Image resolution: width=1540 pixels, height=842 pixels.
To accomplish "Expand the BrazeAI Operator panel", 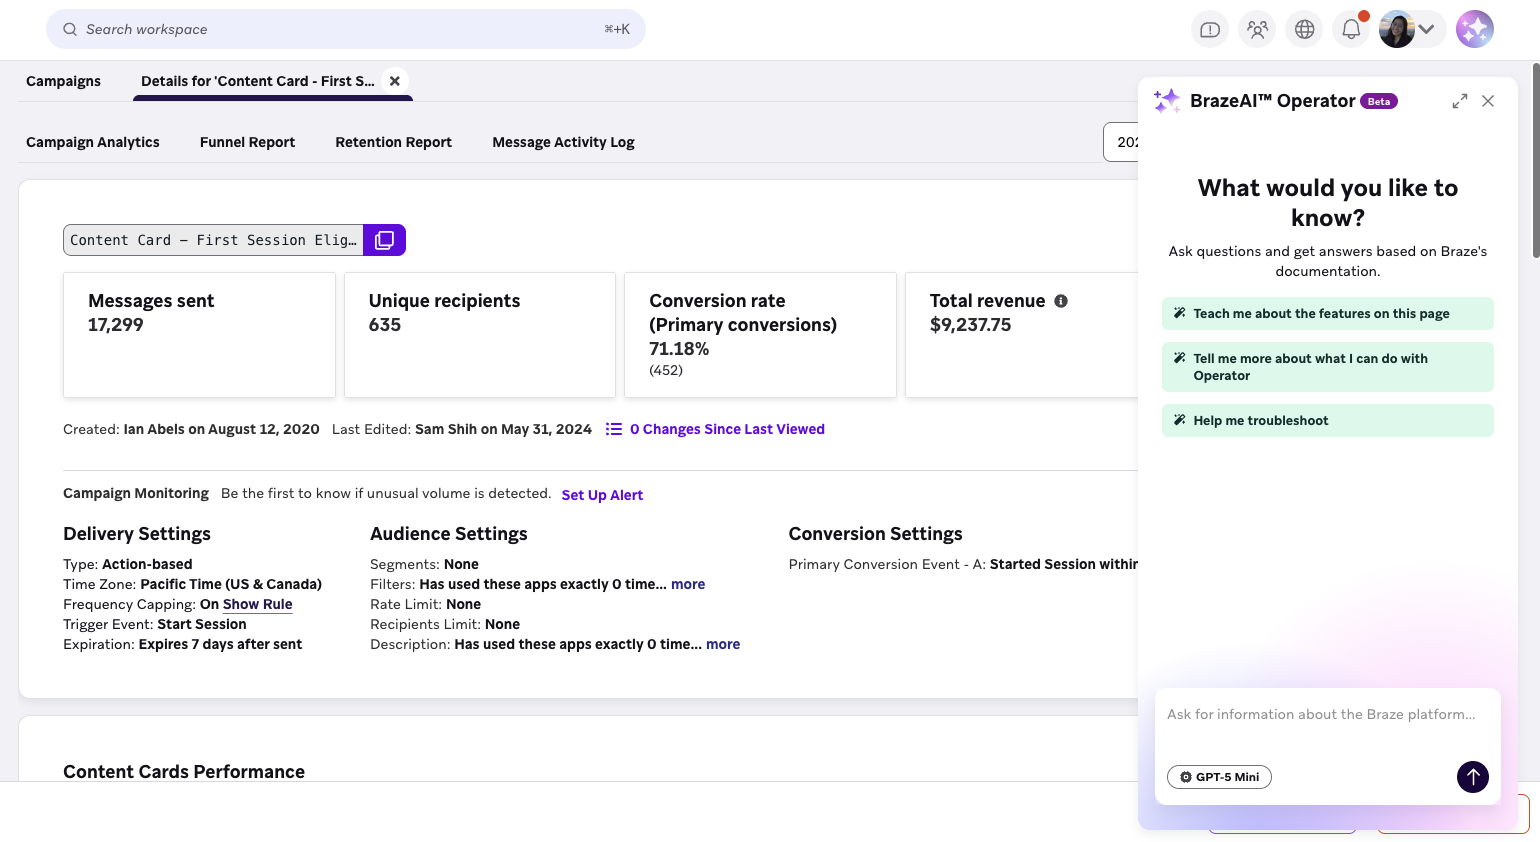I will coord(1460,101).
